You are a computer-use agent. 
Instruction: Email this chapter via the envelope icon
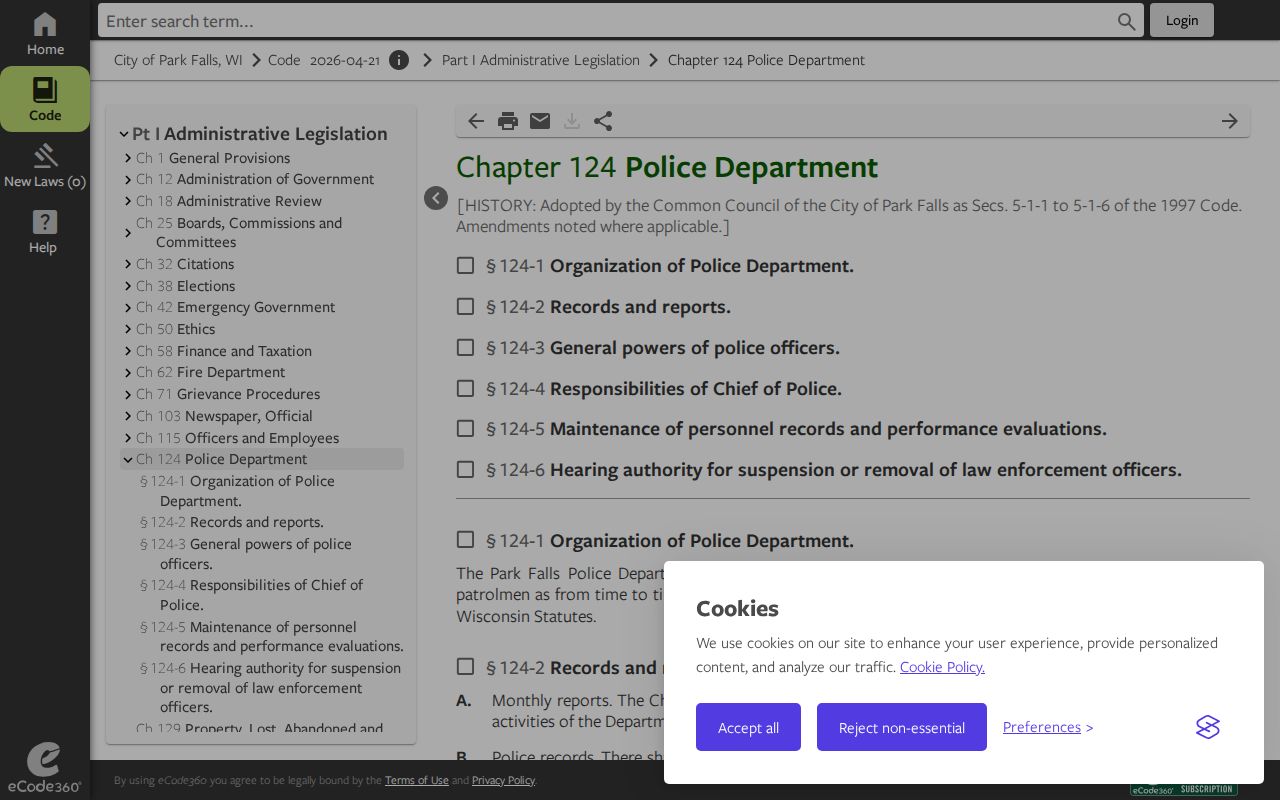coord(540,121)
